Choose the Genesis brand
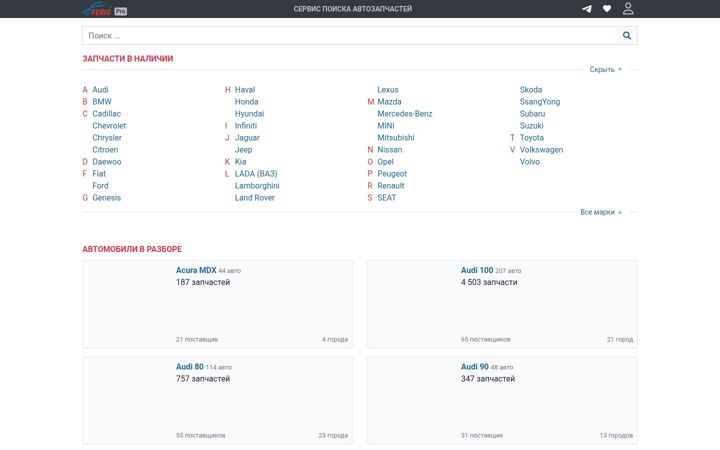Viewport: 720px width, 450px height. [107, 197]
